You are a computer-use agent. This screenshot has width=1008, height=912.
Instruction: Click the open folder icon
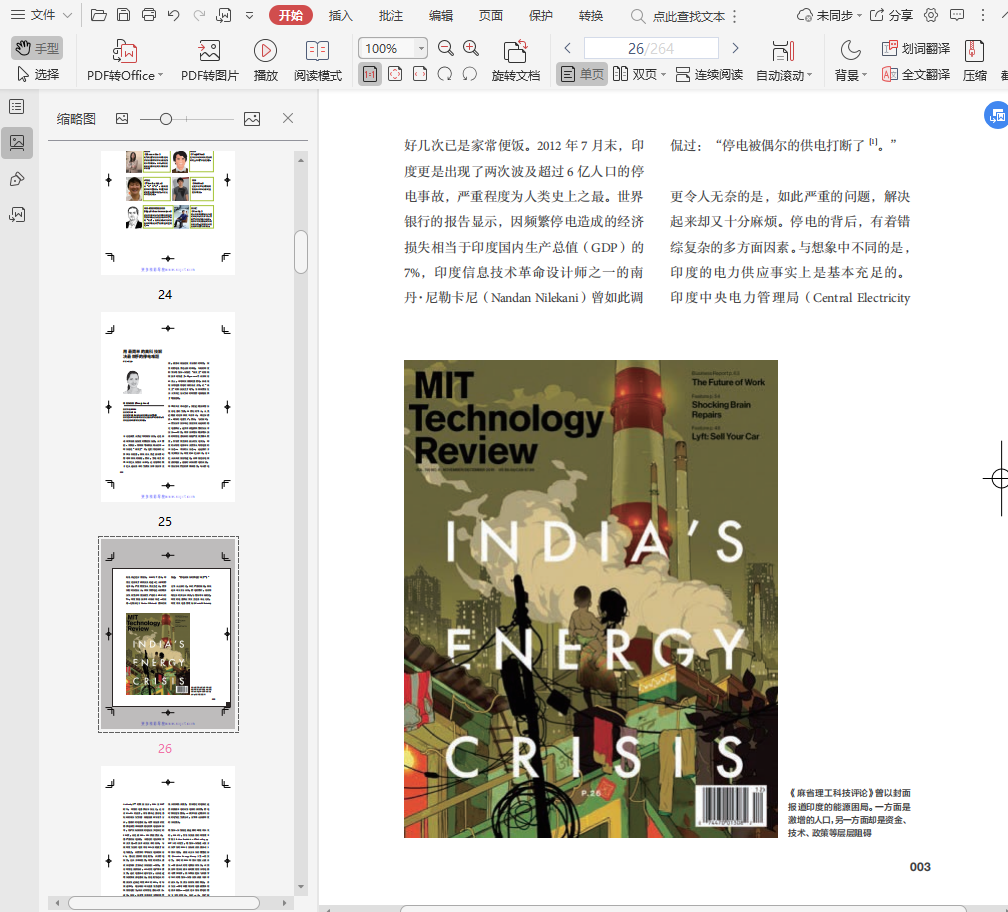click(x=98, y=15)
